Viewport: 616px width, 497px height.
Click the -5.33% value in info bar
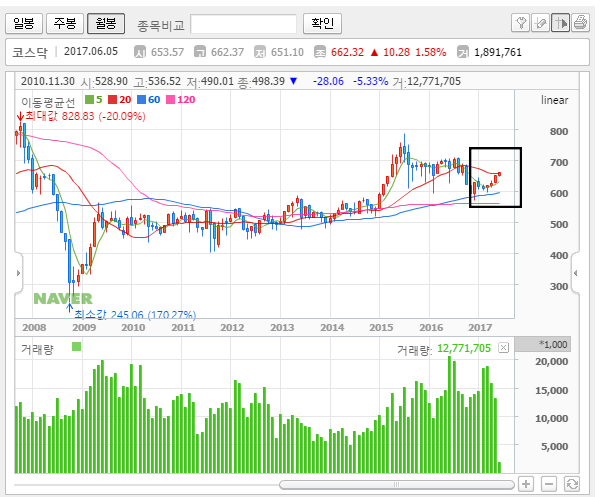(370, 81)
